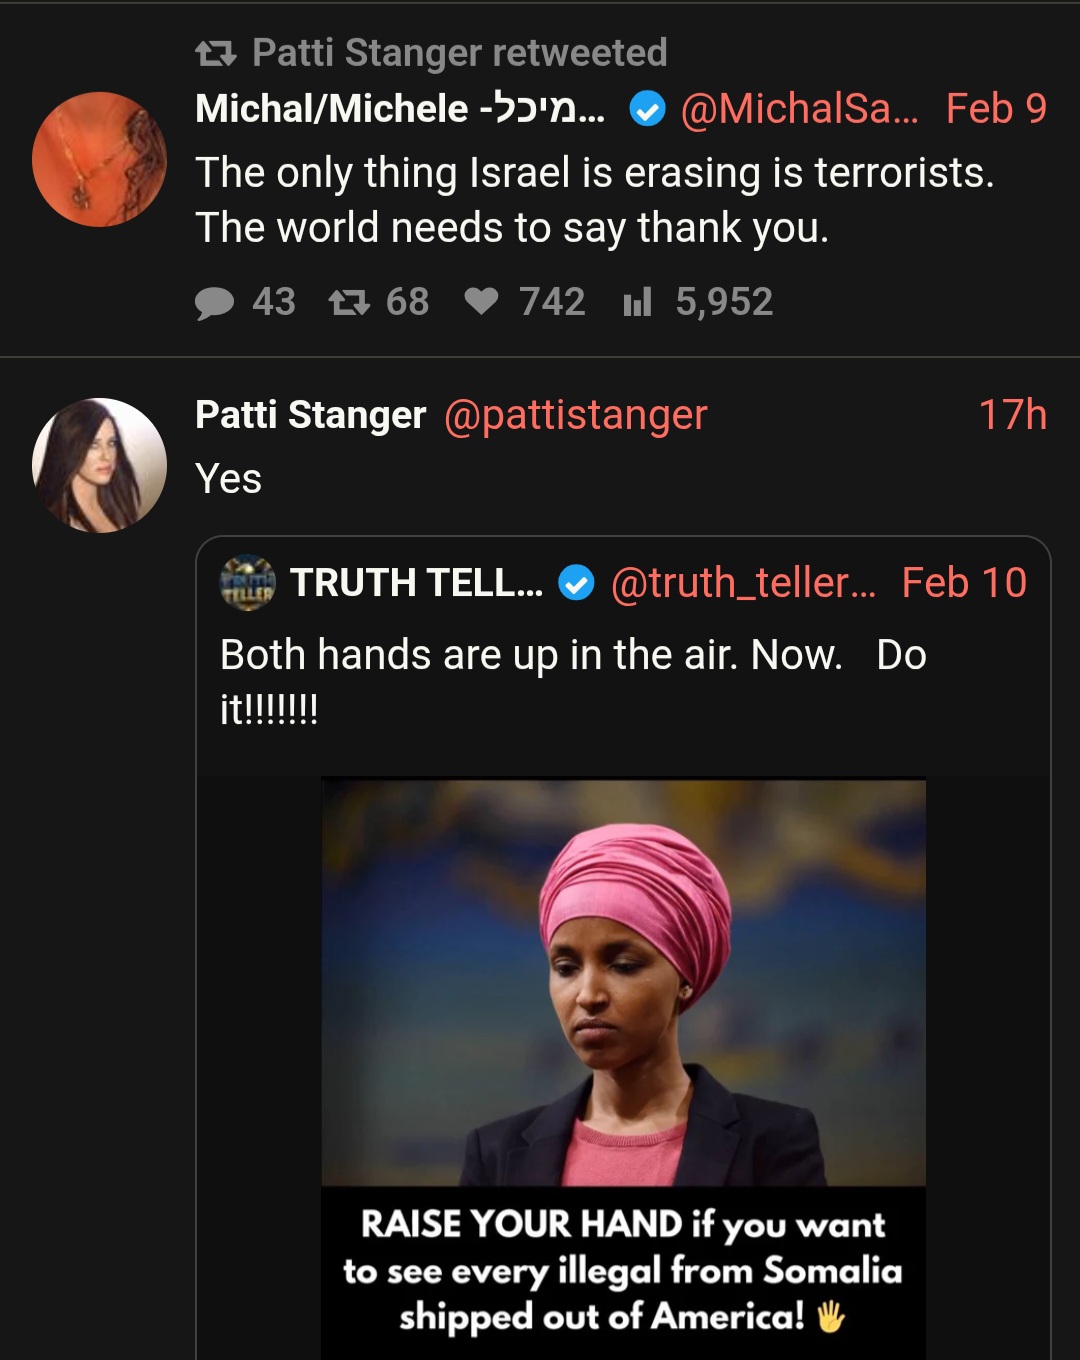Click the Patti Stanger display name
This screenshot has height=1360, width=1080.
click(311, 415)
